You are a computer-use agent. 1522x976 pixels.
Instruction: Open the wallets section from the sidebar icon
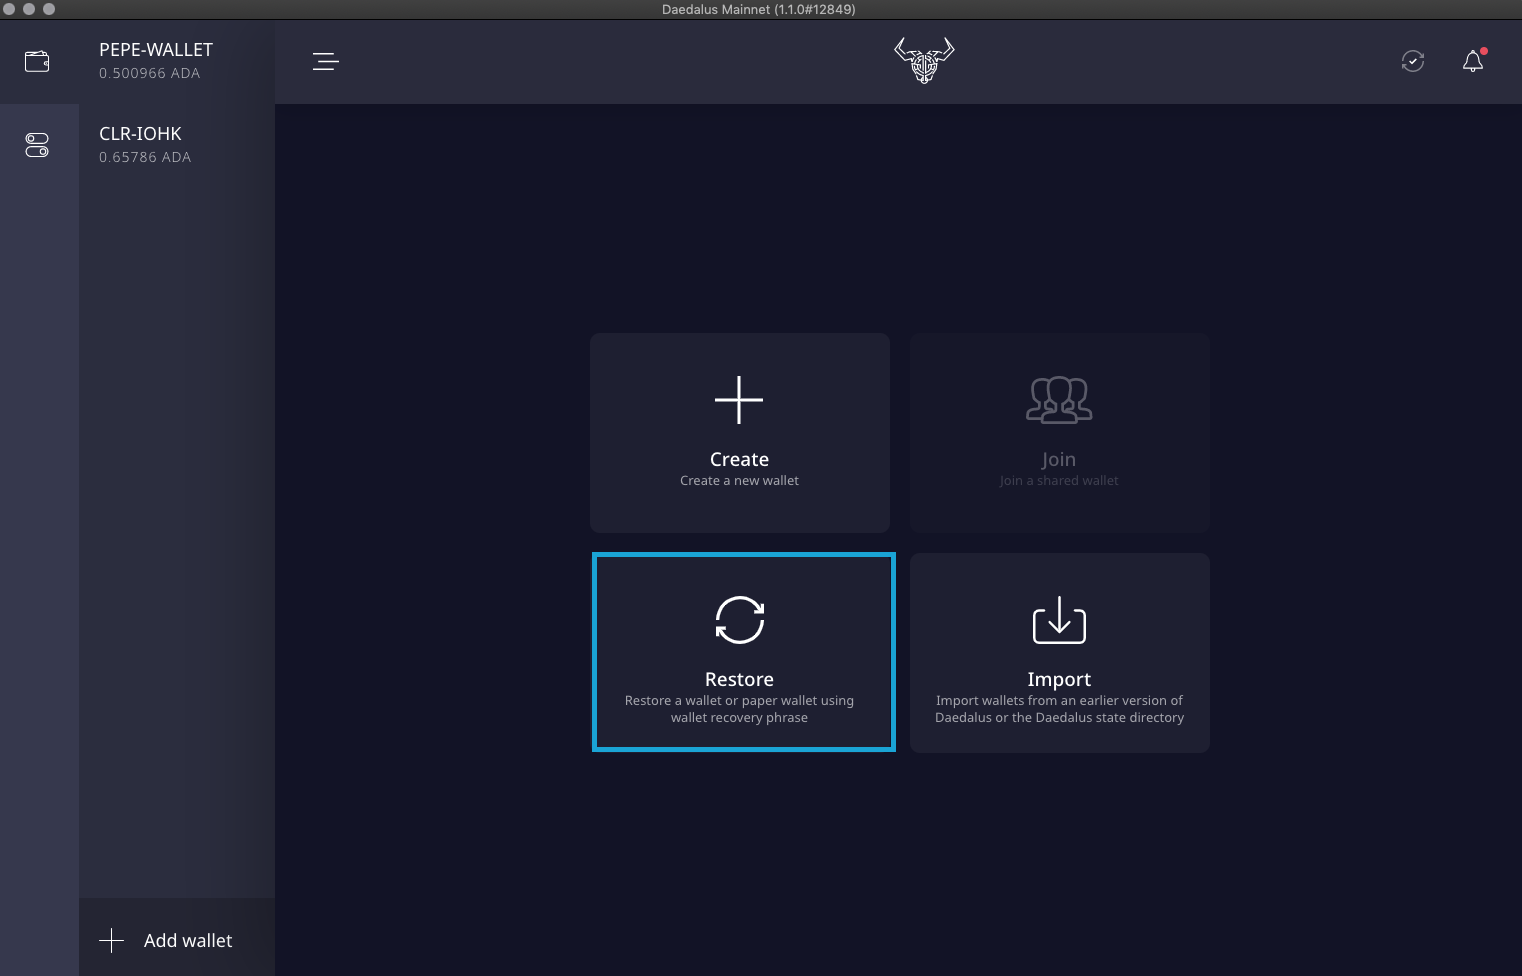pos(37,62)
